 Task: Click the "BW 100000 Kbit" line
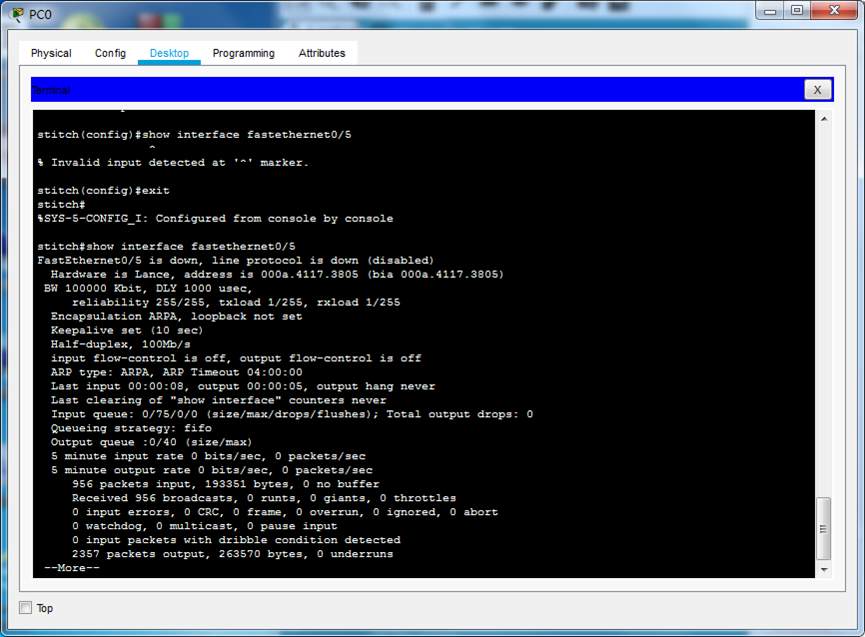coord(148,288)
